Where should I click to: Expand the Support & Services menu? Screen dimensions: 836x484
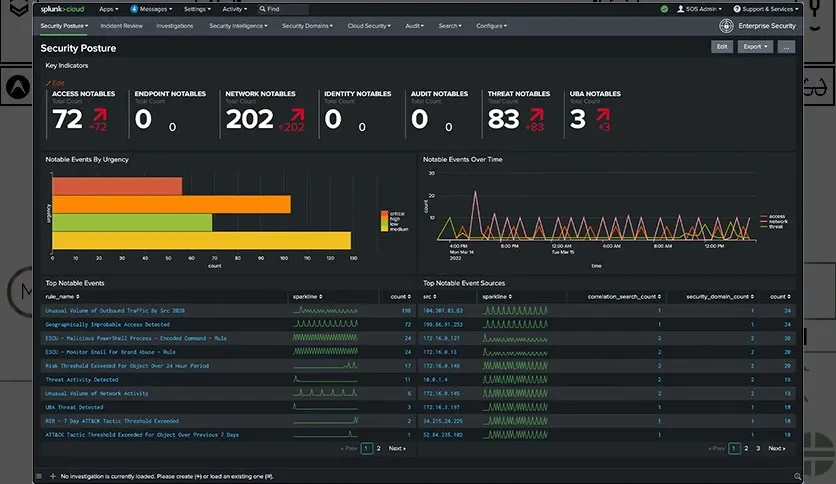point(766,9)
